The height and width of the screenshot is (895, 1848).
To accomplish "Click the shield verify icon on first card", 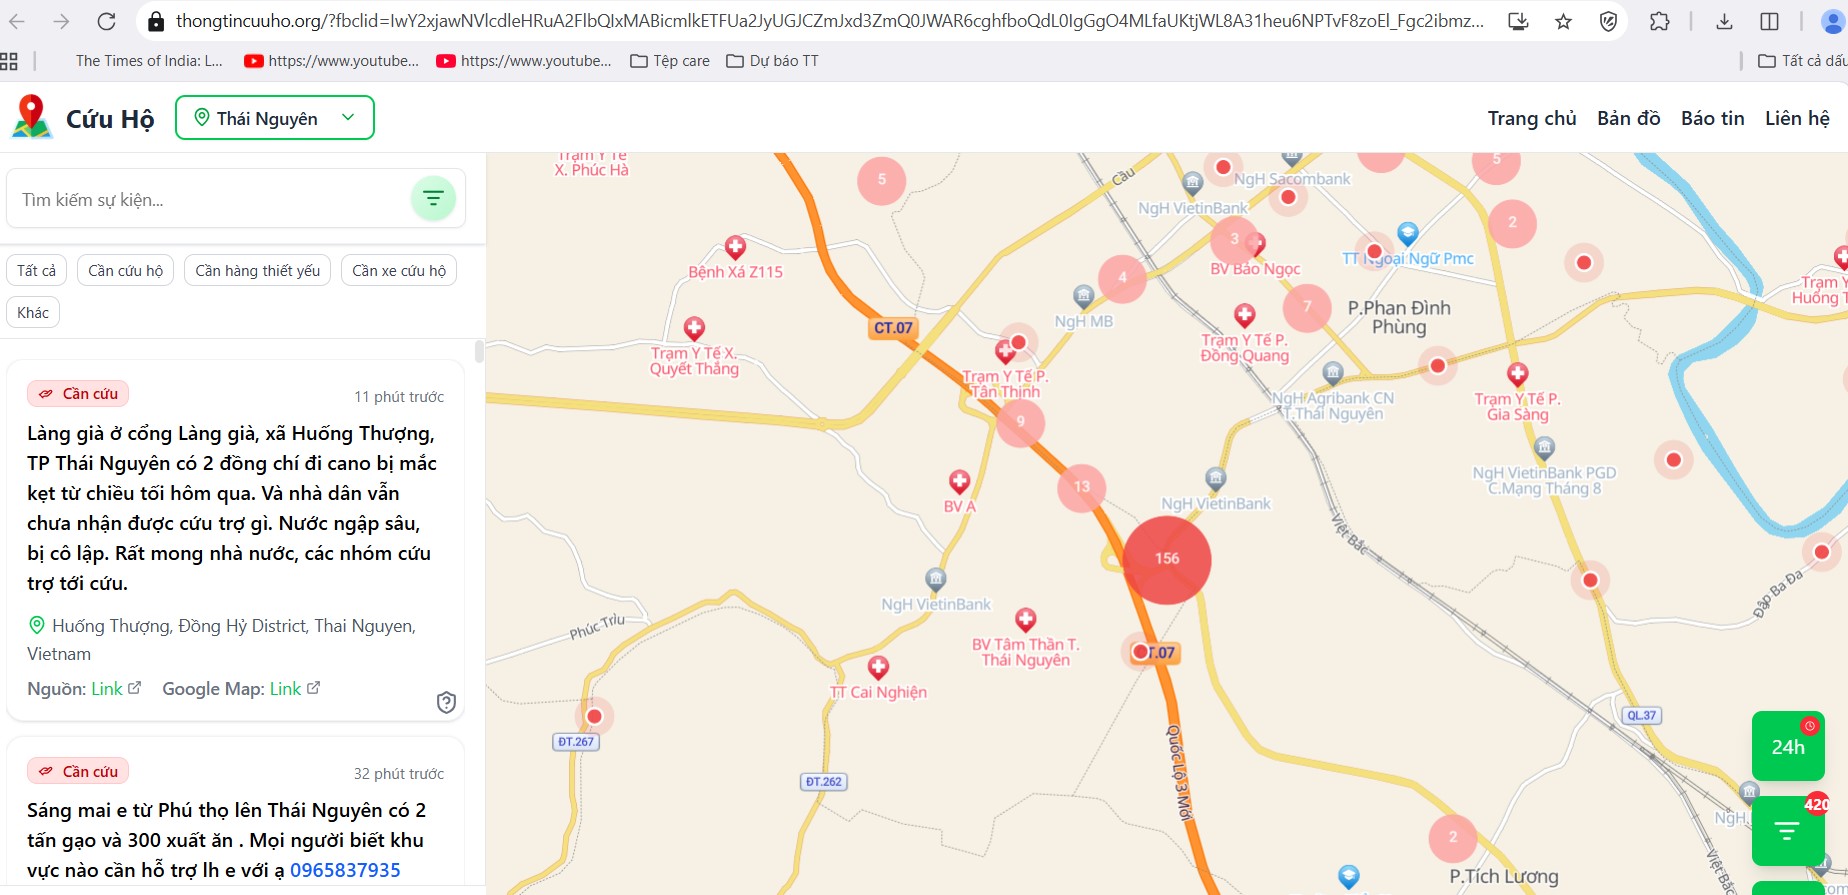I will tap(446, 702).
